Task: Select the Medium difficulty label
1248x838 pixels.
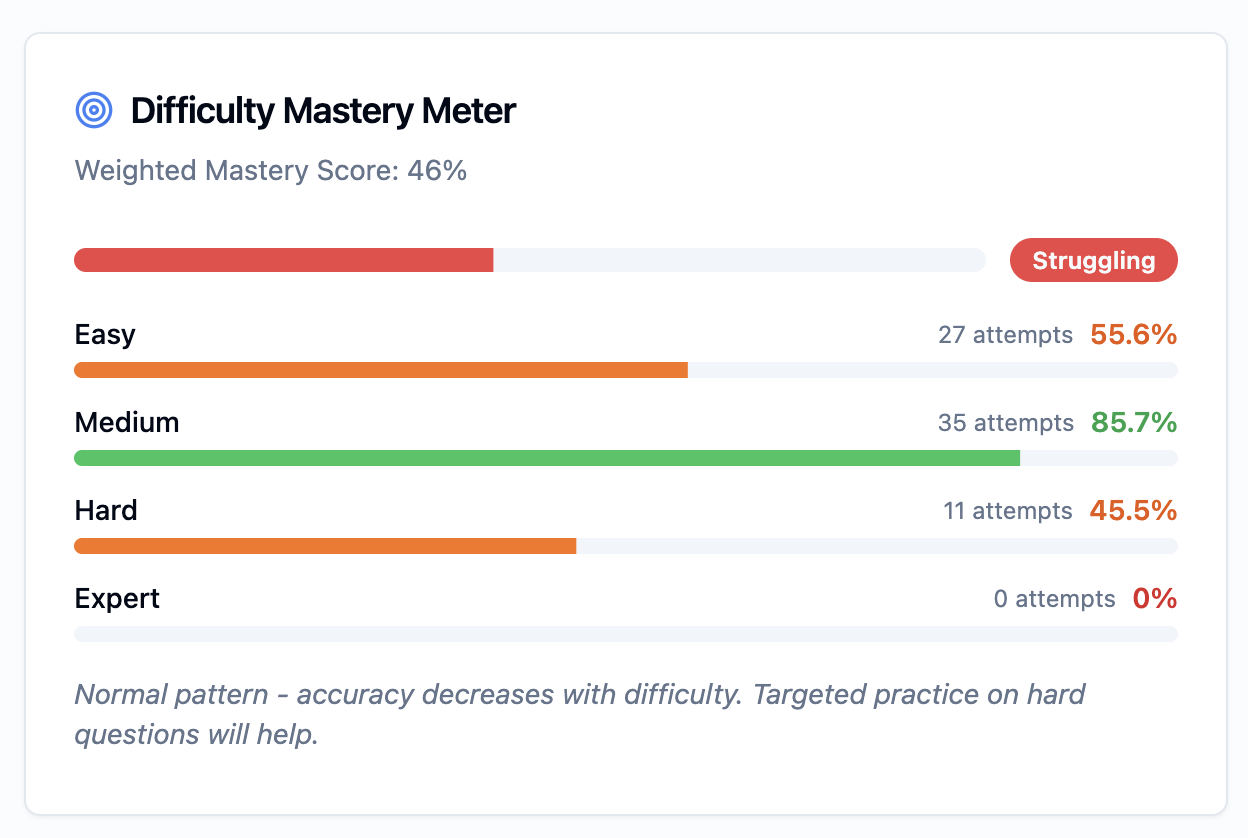Action: pos(127,422)
